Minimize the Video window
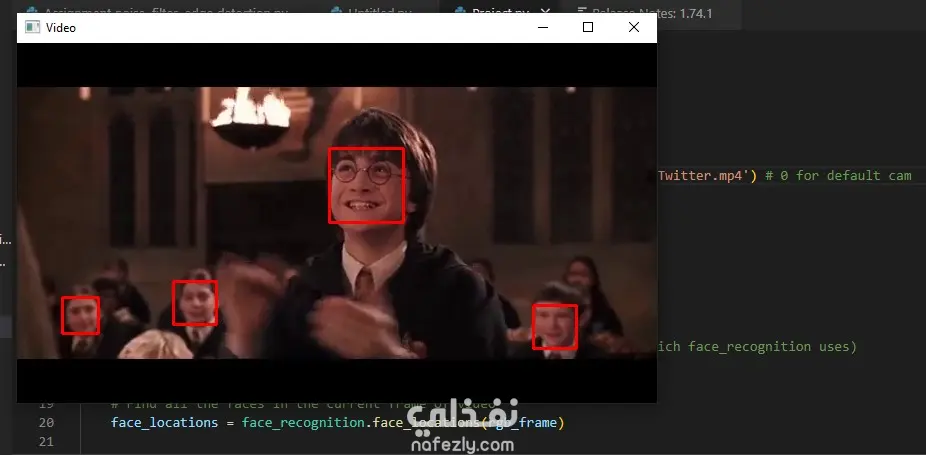Viewport: 926px width, 455px height. click(x=543, y=27)
